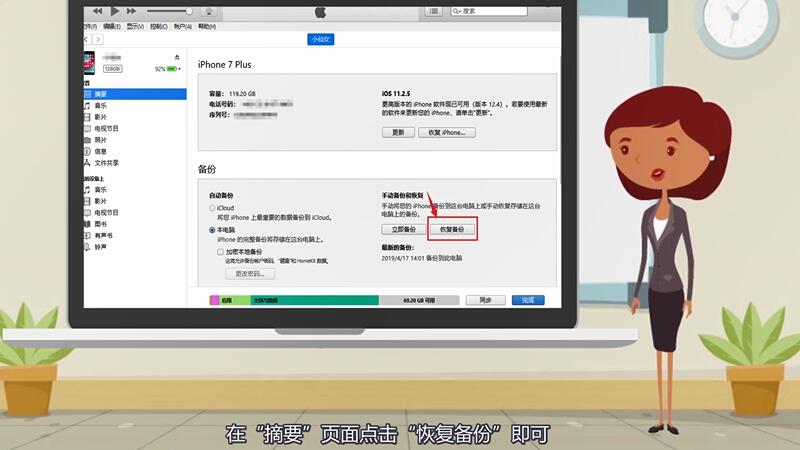Click the iPhone device thumbnail icon

[x=89, y=62]
